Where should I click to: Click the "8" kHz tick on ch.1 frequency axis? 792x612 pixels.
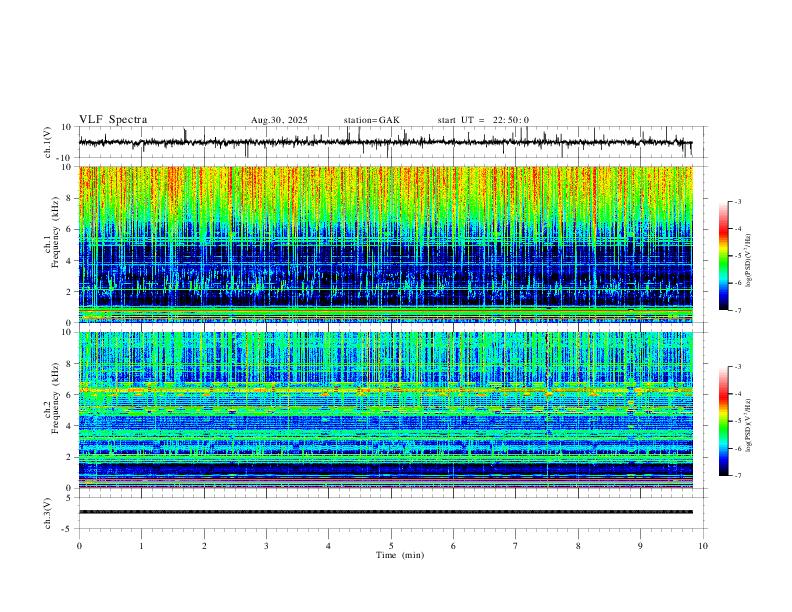tap(69, 198)
